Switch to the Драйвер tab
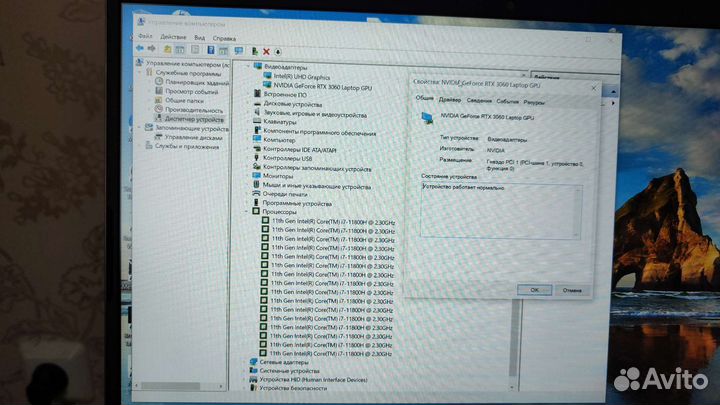The image size is (720, 405). tap(450, 100)
